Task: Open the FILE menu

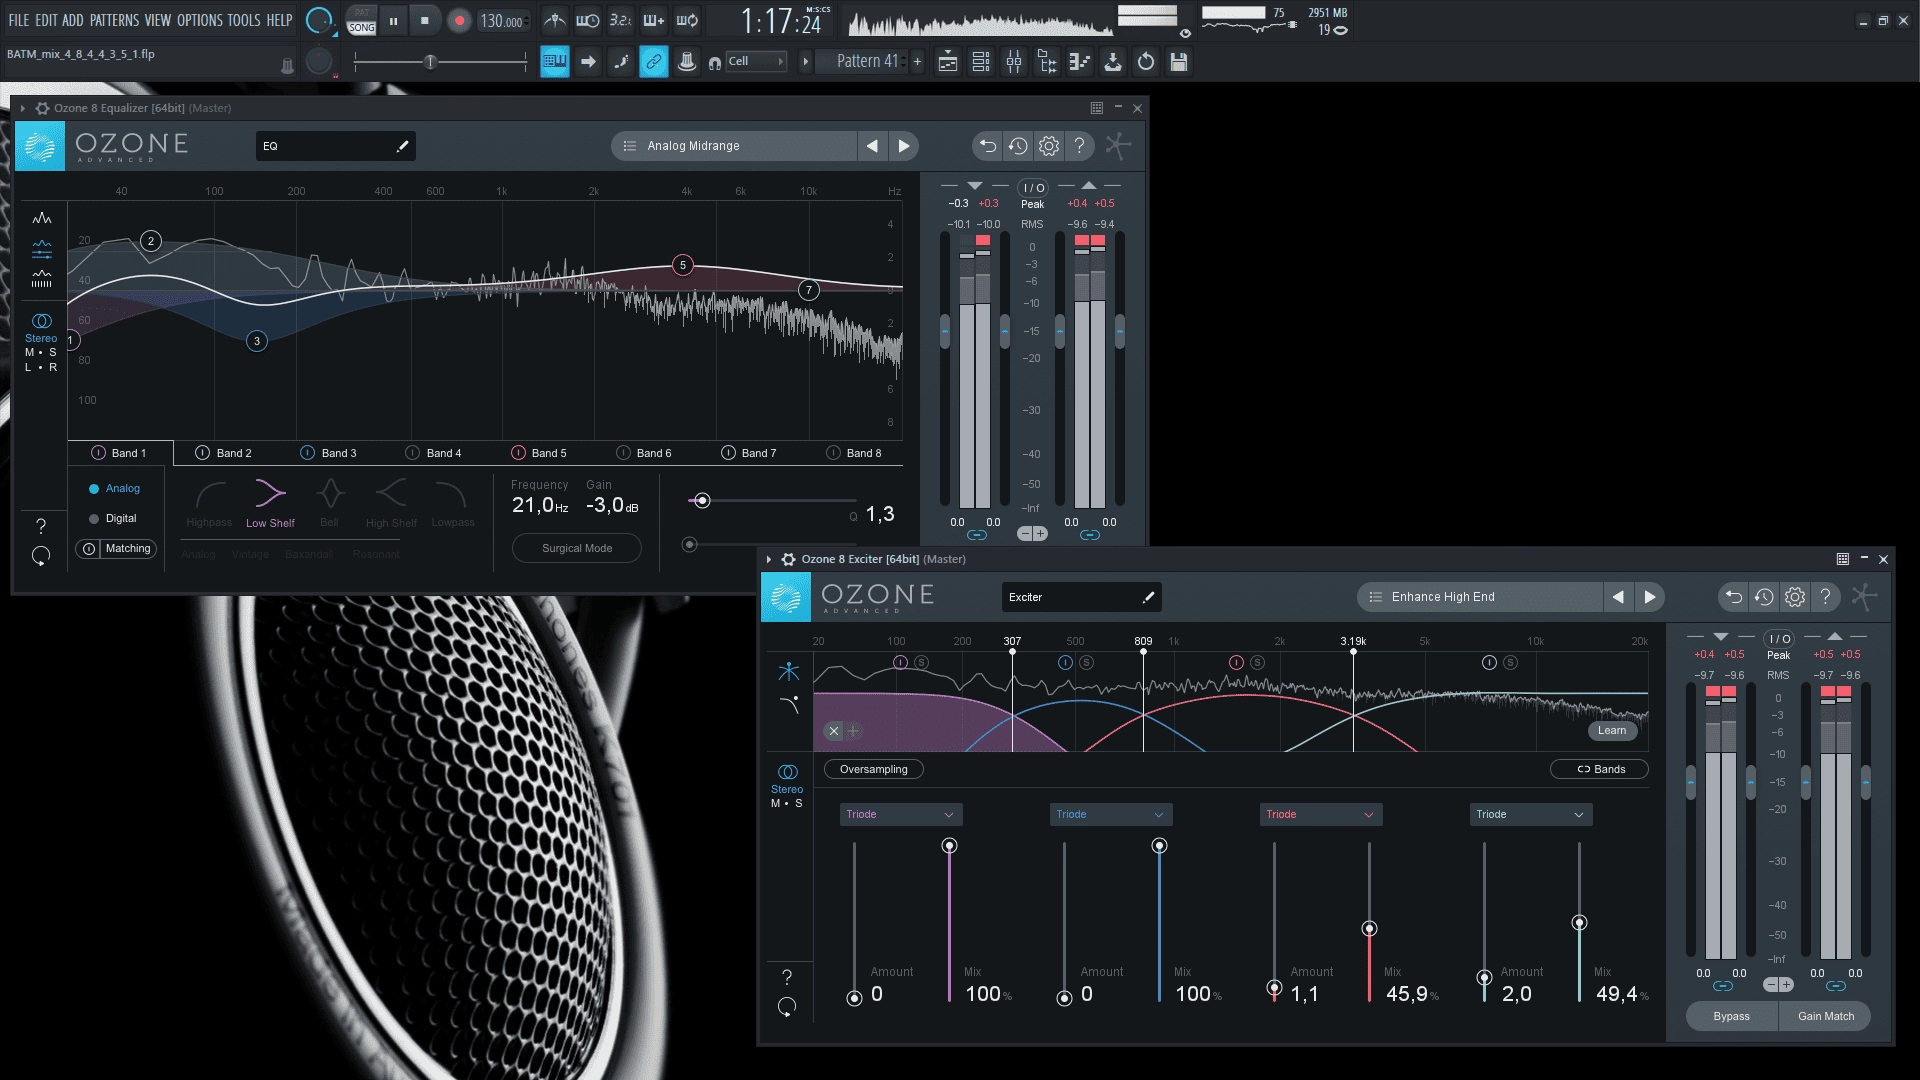Action: coord(19,20)
